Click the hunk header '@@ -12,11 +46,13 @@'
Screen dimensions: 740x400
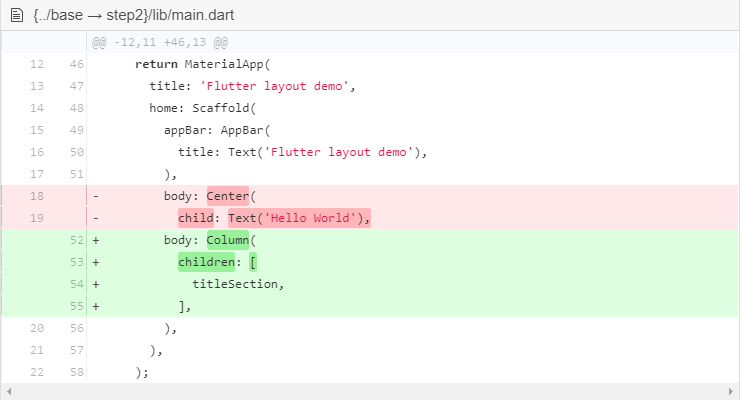tap(160, 42)
